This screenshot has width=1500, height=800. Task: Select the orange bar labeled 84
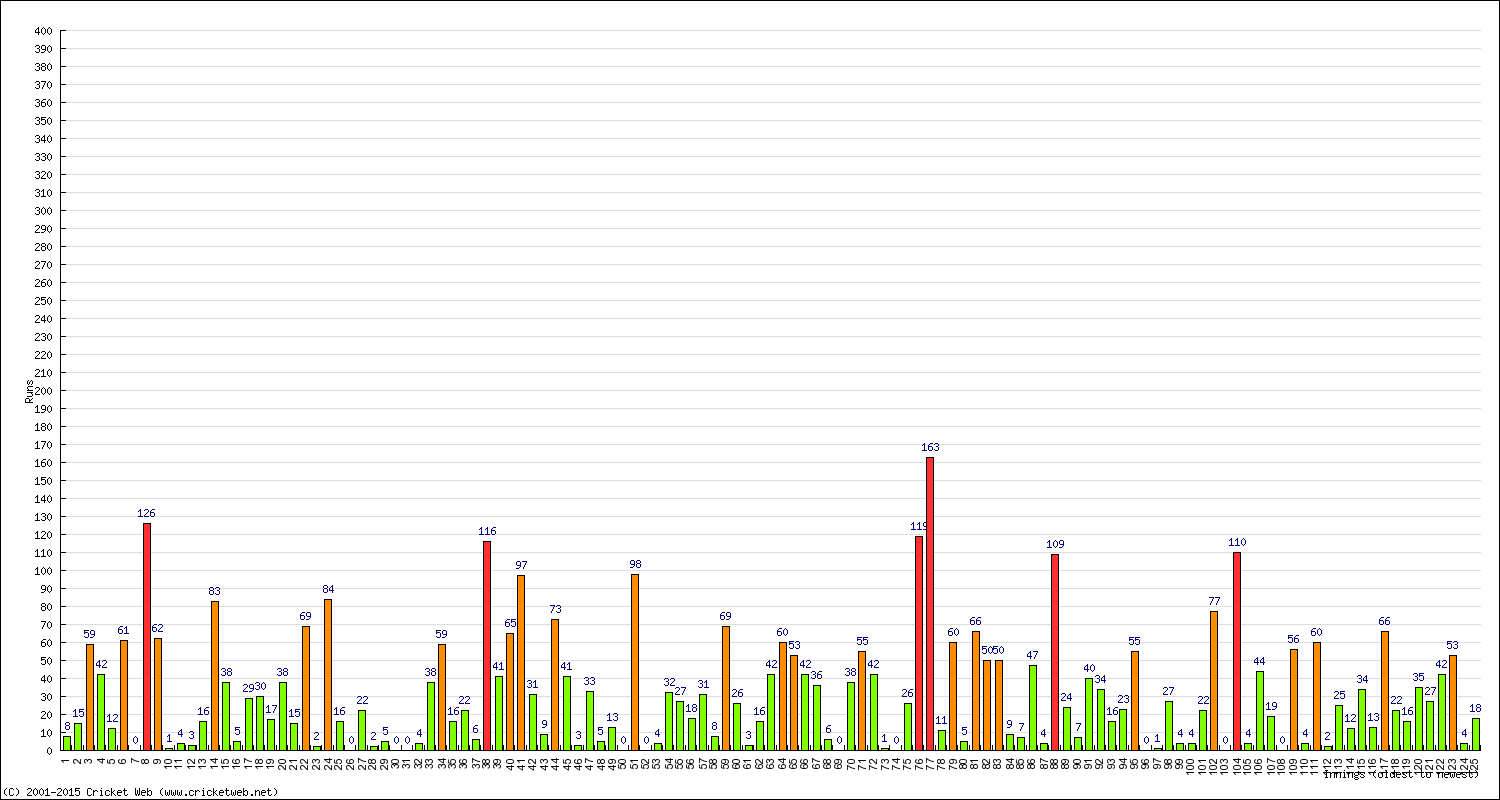pos(328,674)
